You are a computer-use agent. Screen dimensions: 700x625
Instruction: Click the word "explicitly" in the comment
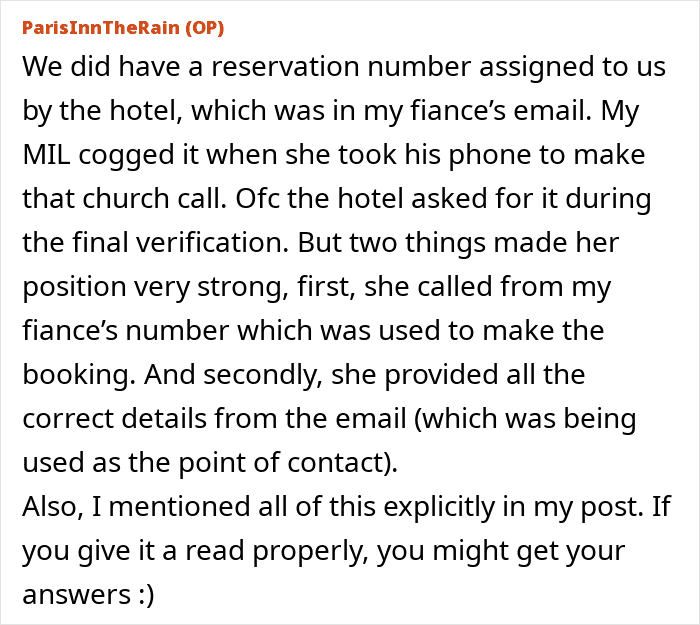pyautogui.click(x=438, y=508)
